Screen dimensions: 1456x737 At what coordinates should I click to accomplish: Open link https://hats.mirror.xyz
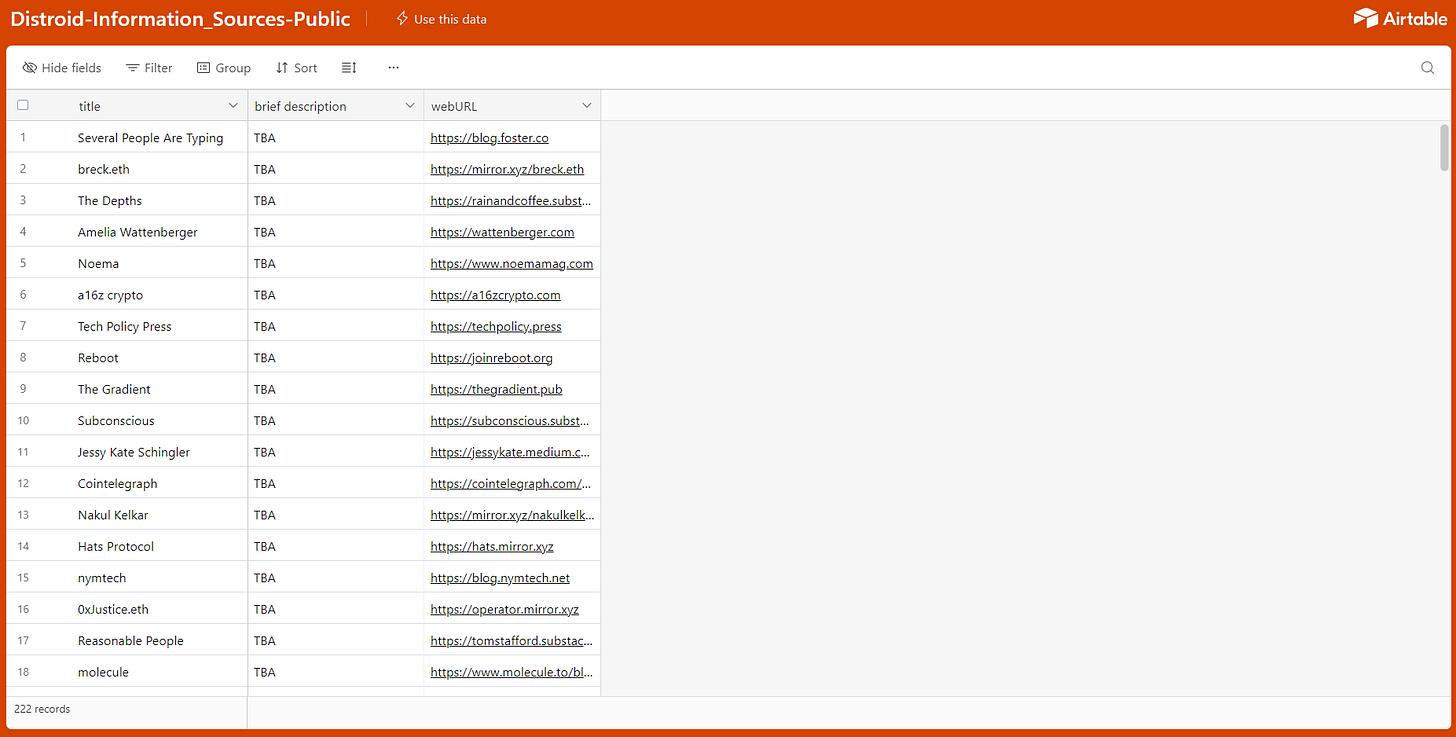pos(492,546)
